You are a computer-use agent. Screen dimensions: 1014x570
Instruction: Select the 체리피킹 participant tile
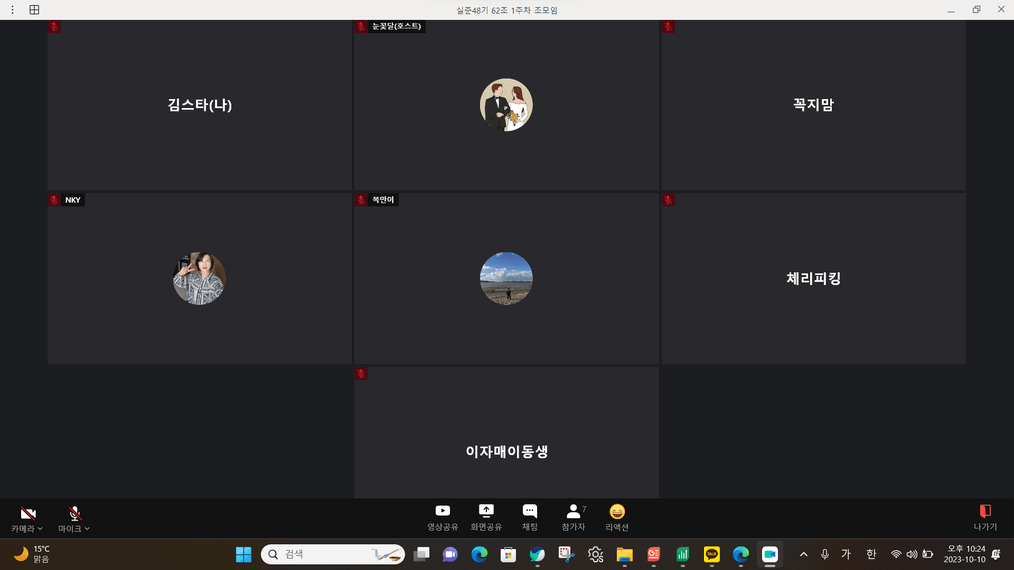(813, 278)
